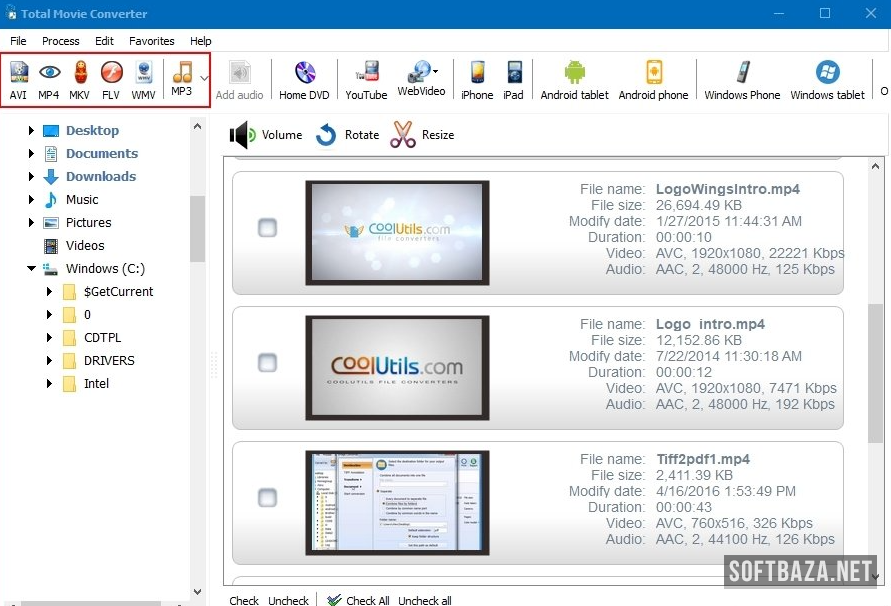Open the MP3 format dropdown arrow

click(204, 77)
